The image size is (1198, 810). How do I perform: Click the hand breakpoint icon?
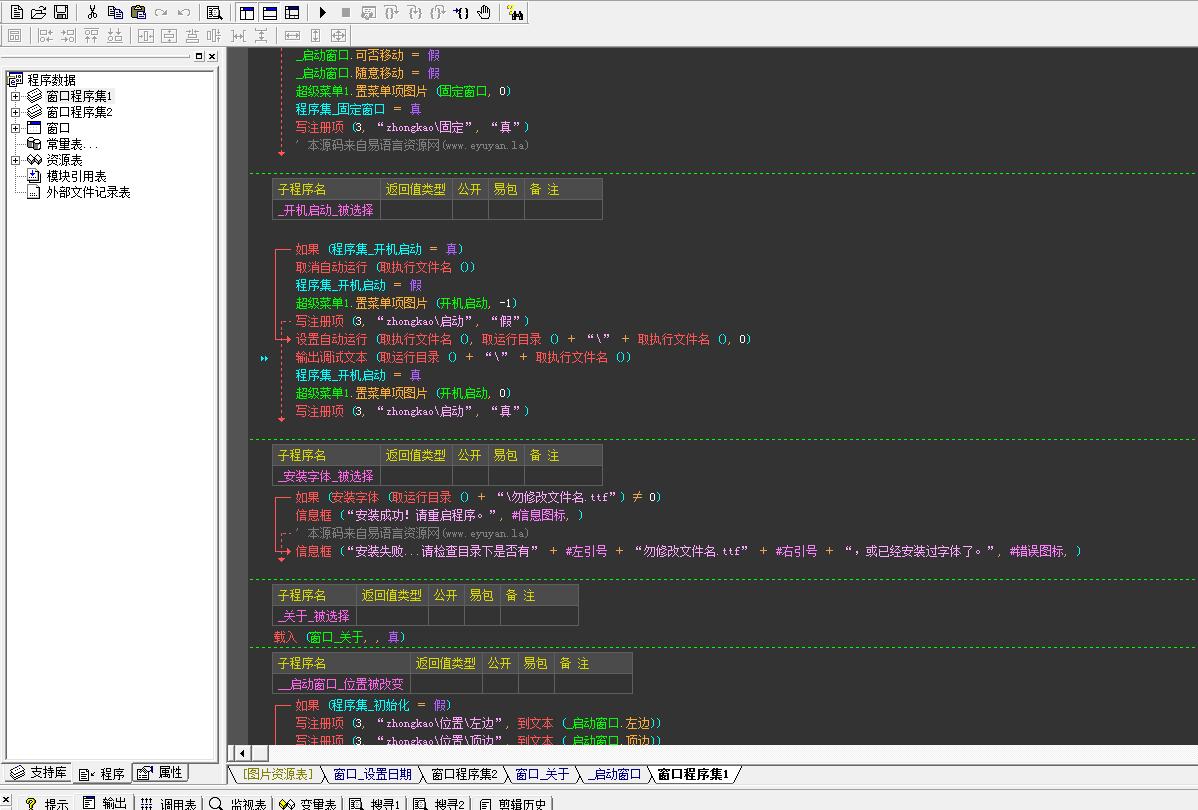[484, 12]
